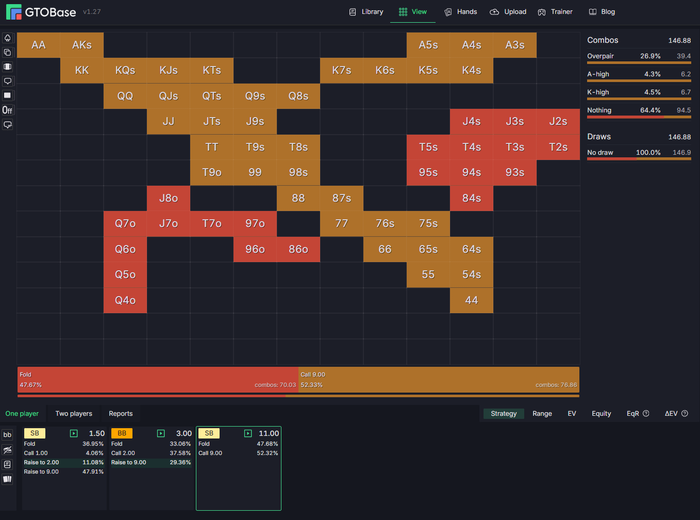Select the Equity display button
This screenshot has width=700, height=520.
coord(601,414)
